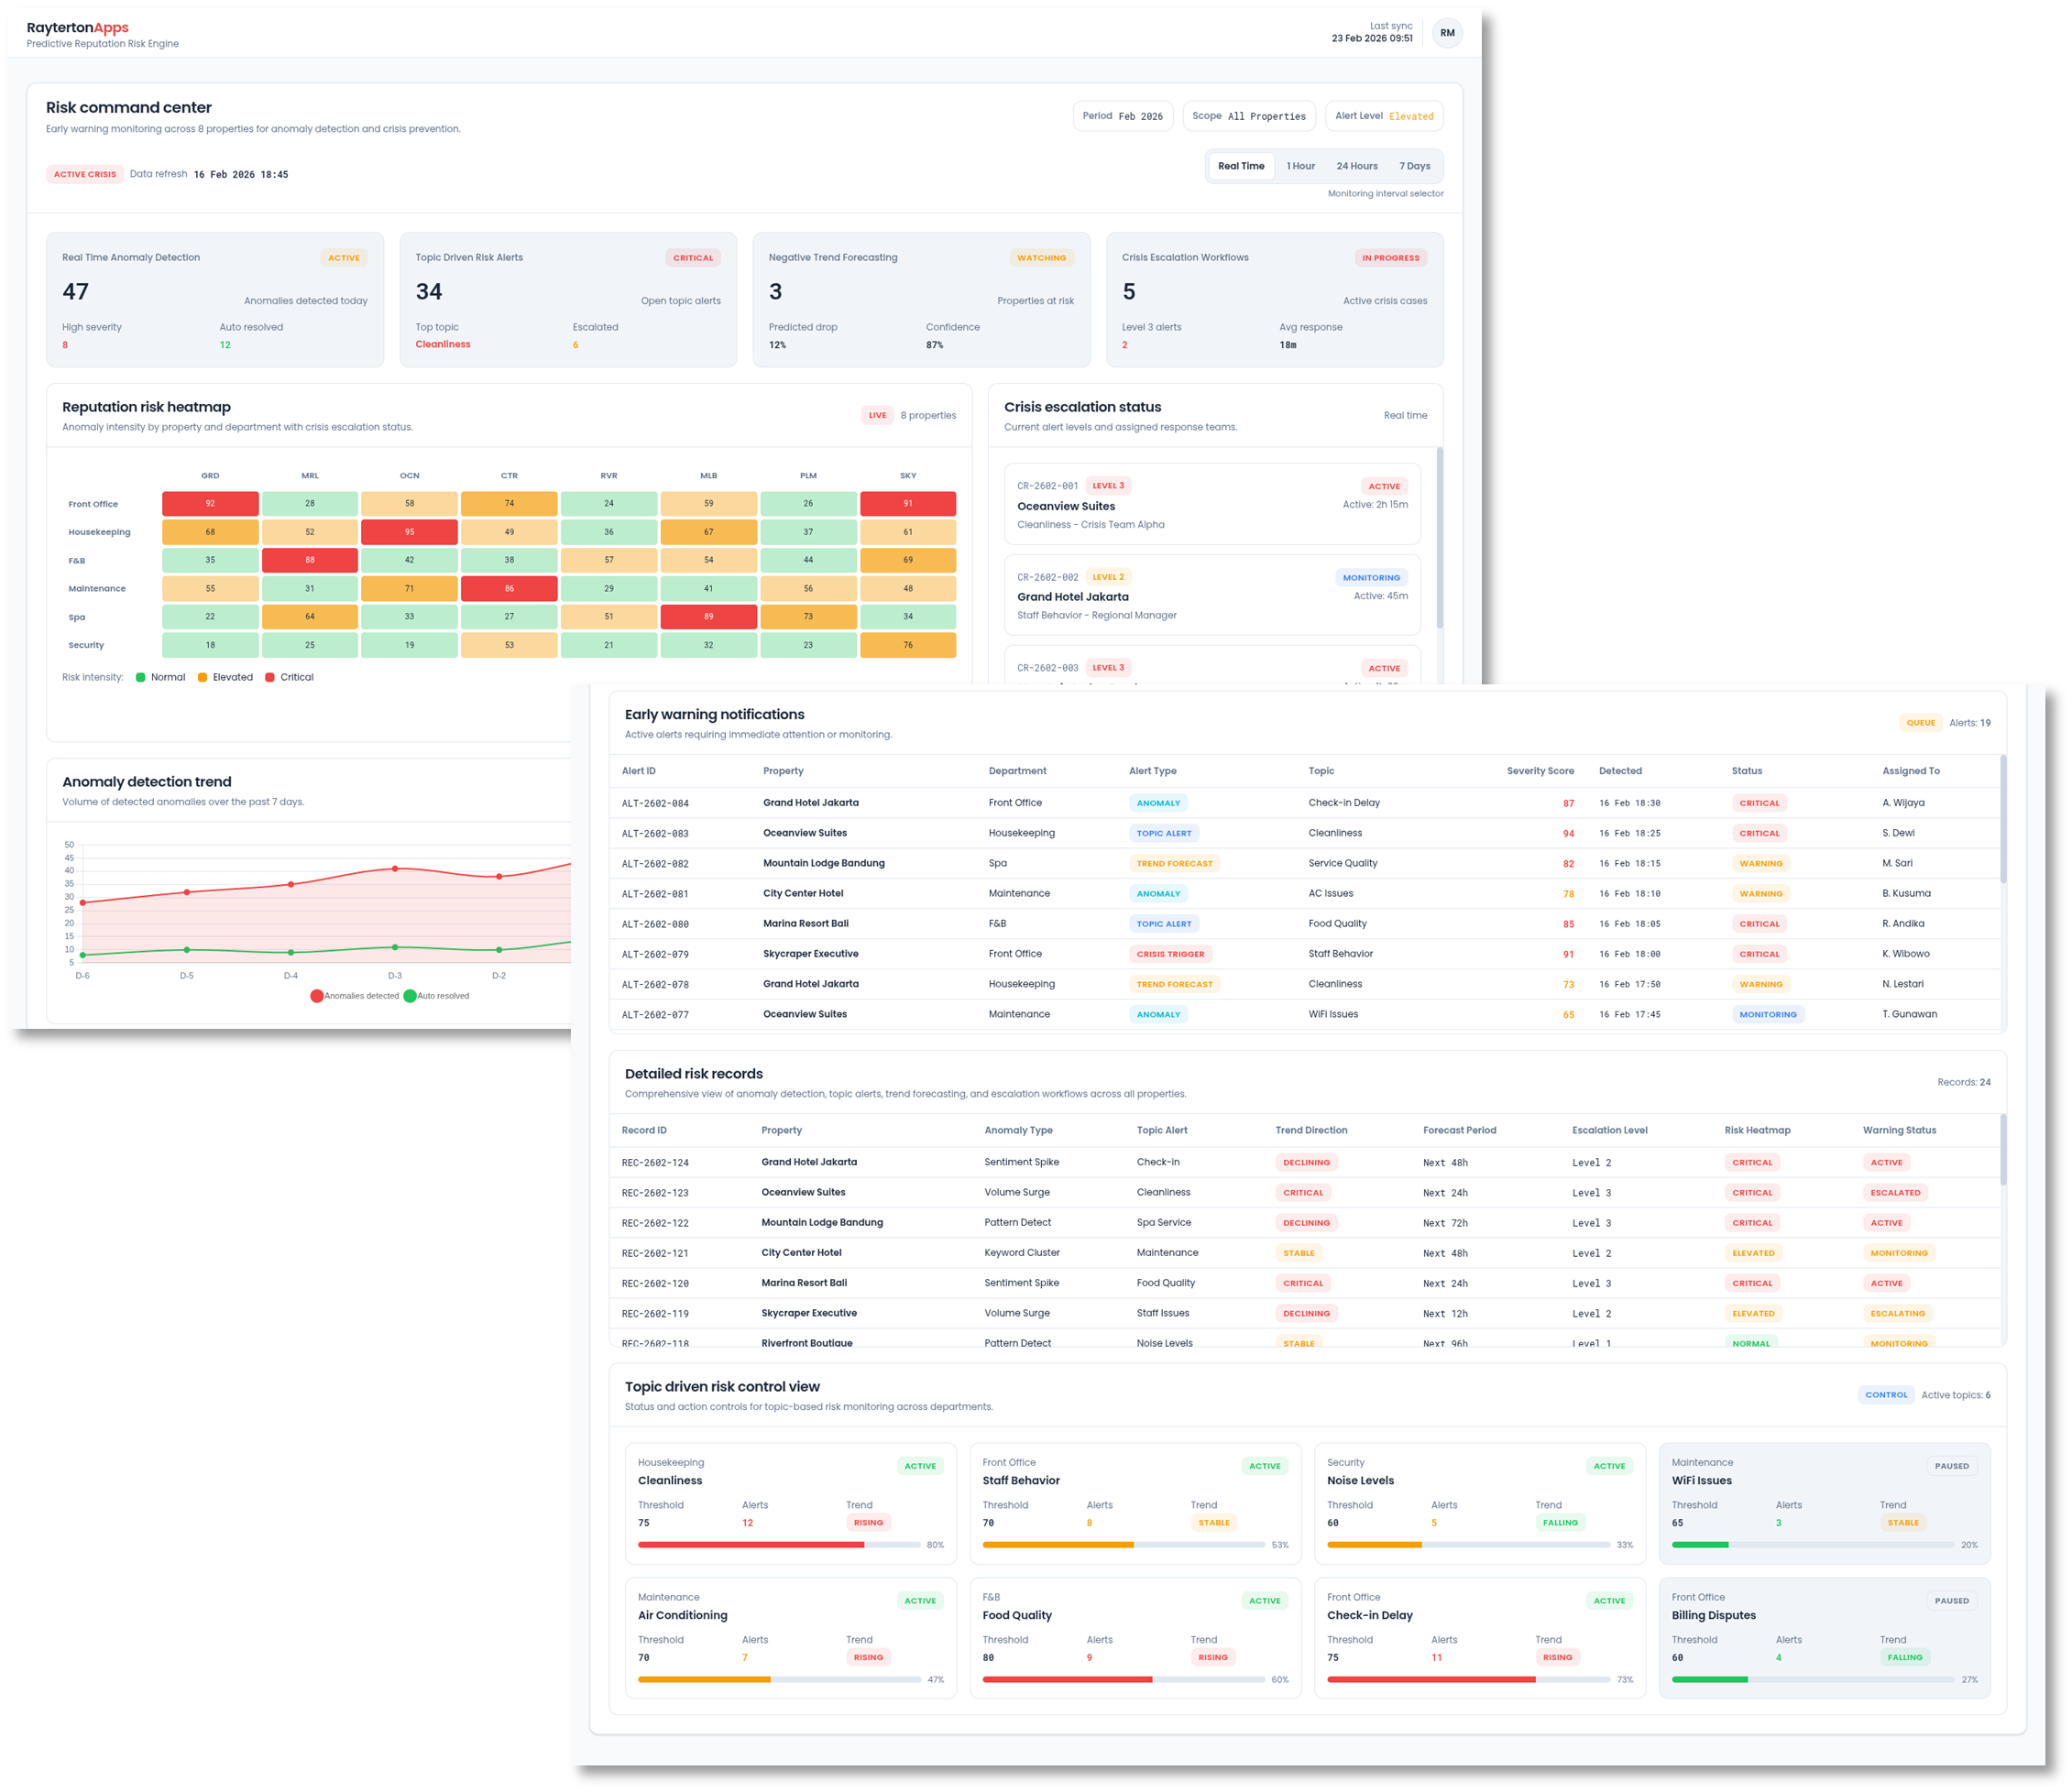Click the LIVE badge on the reputation risk heatmap
The width and height of the screenshot is (2072, 1792).
876,415
